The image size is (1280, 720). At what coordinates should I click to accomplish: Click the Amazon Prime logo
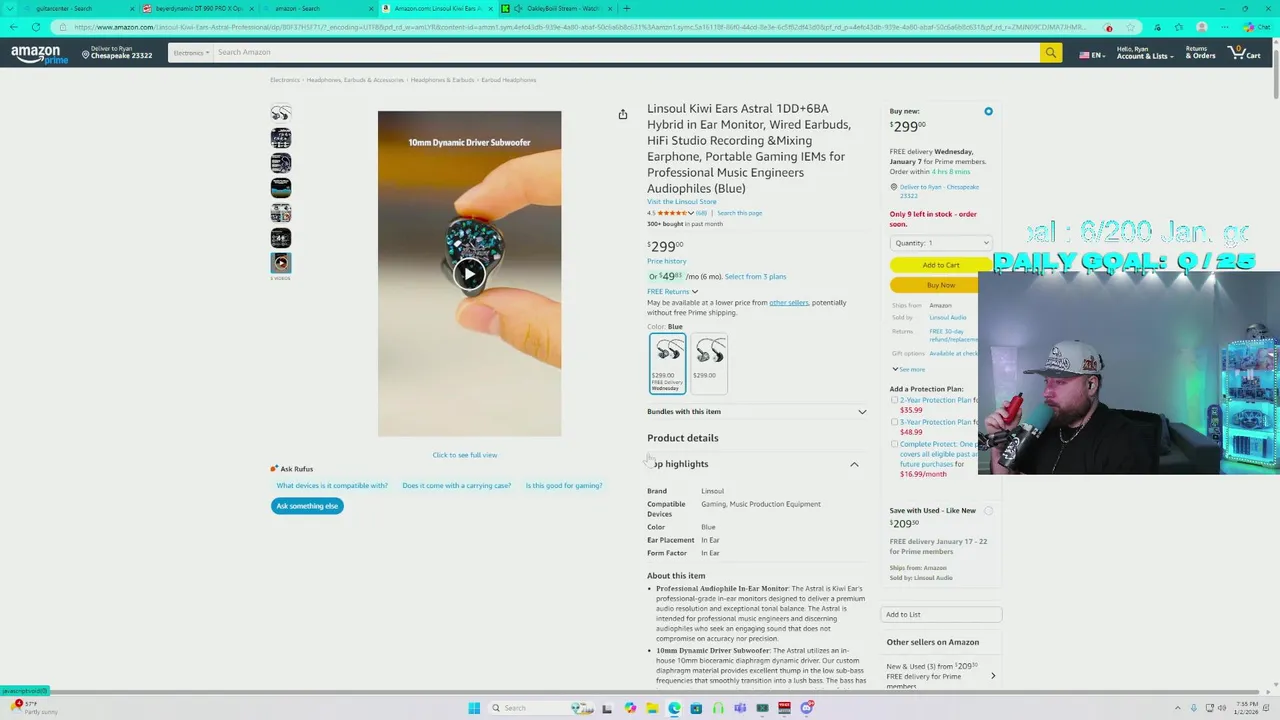tap(40, 54)
